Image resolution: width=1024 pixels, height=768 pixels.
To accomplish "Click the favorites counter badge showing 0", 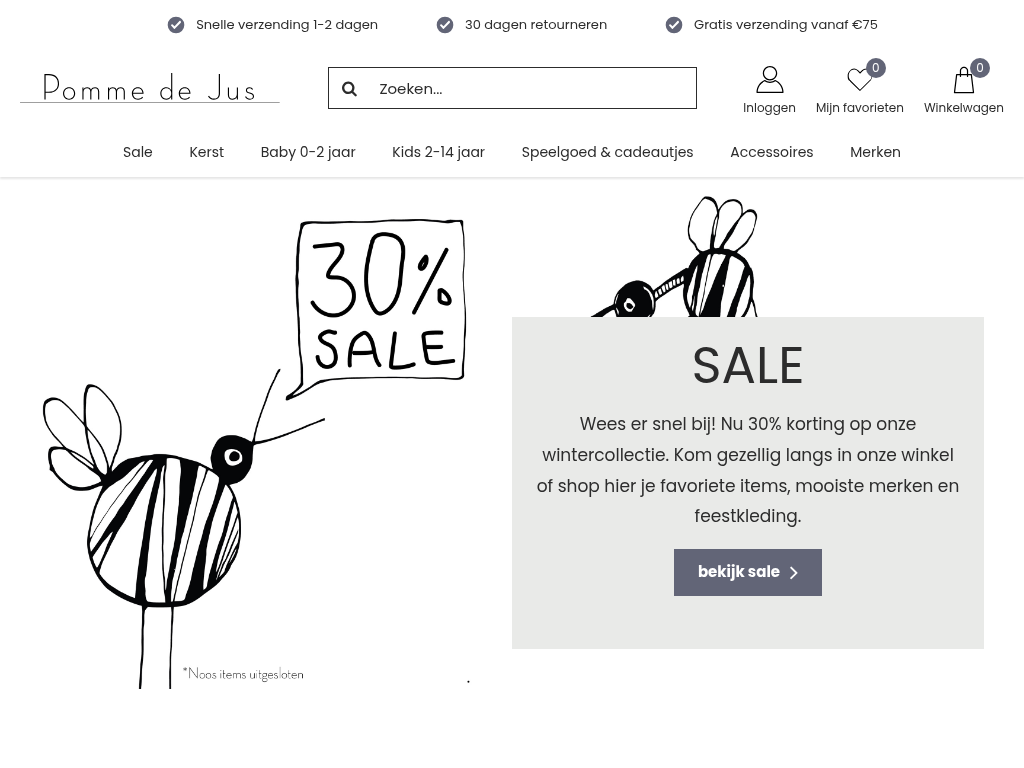I will pyautogui.click(x=876, y=68).
